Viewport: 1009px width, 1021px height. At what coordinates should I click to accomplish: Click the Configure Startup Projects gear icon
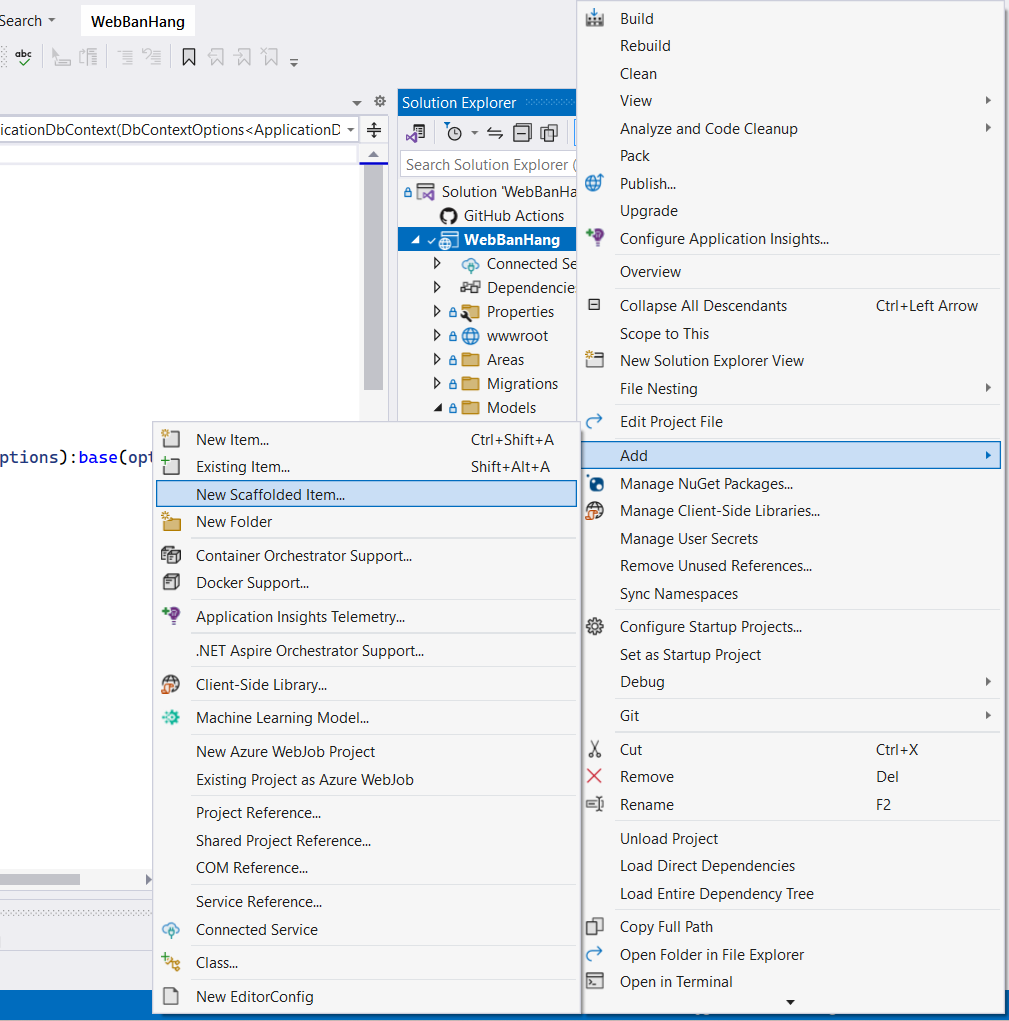pos(595,626)
